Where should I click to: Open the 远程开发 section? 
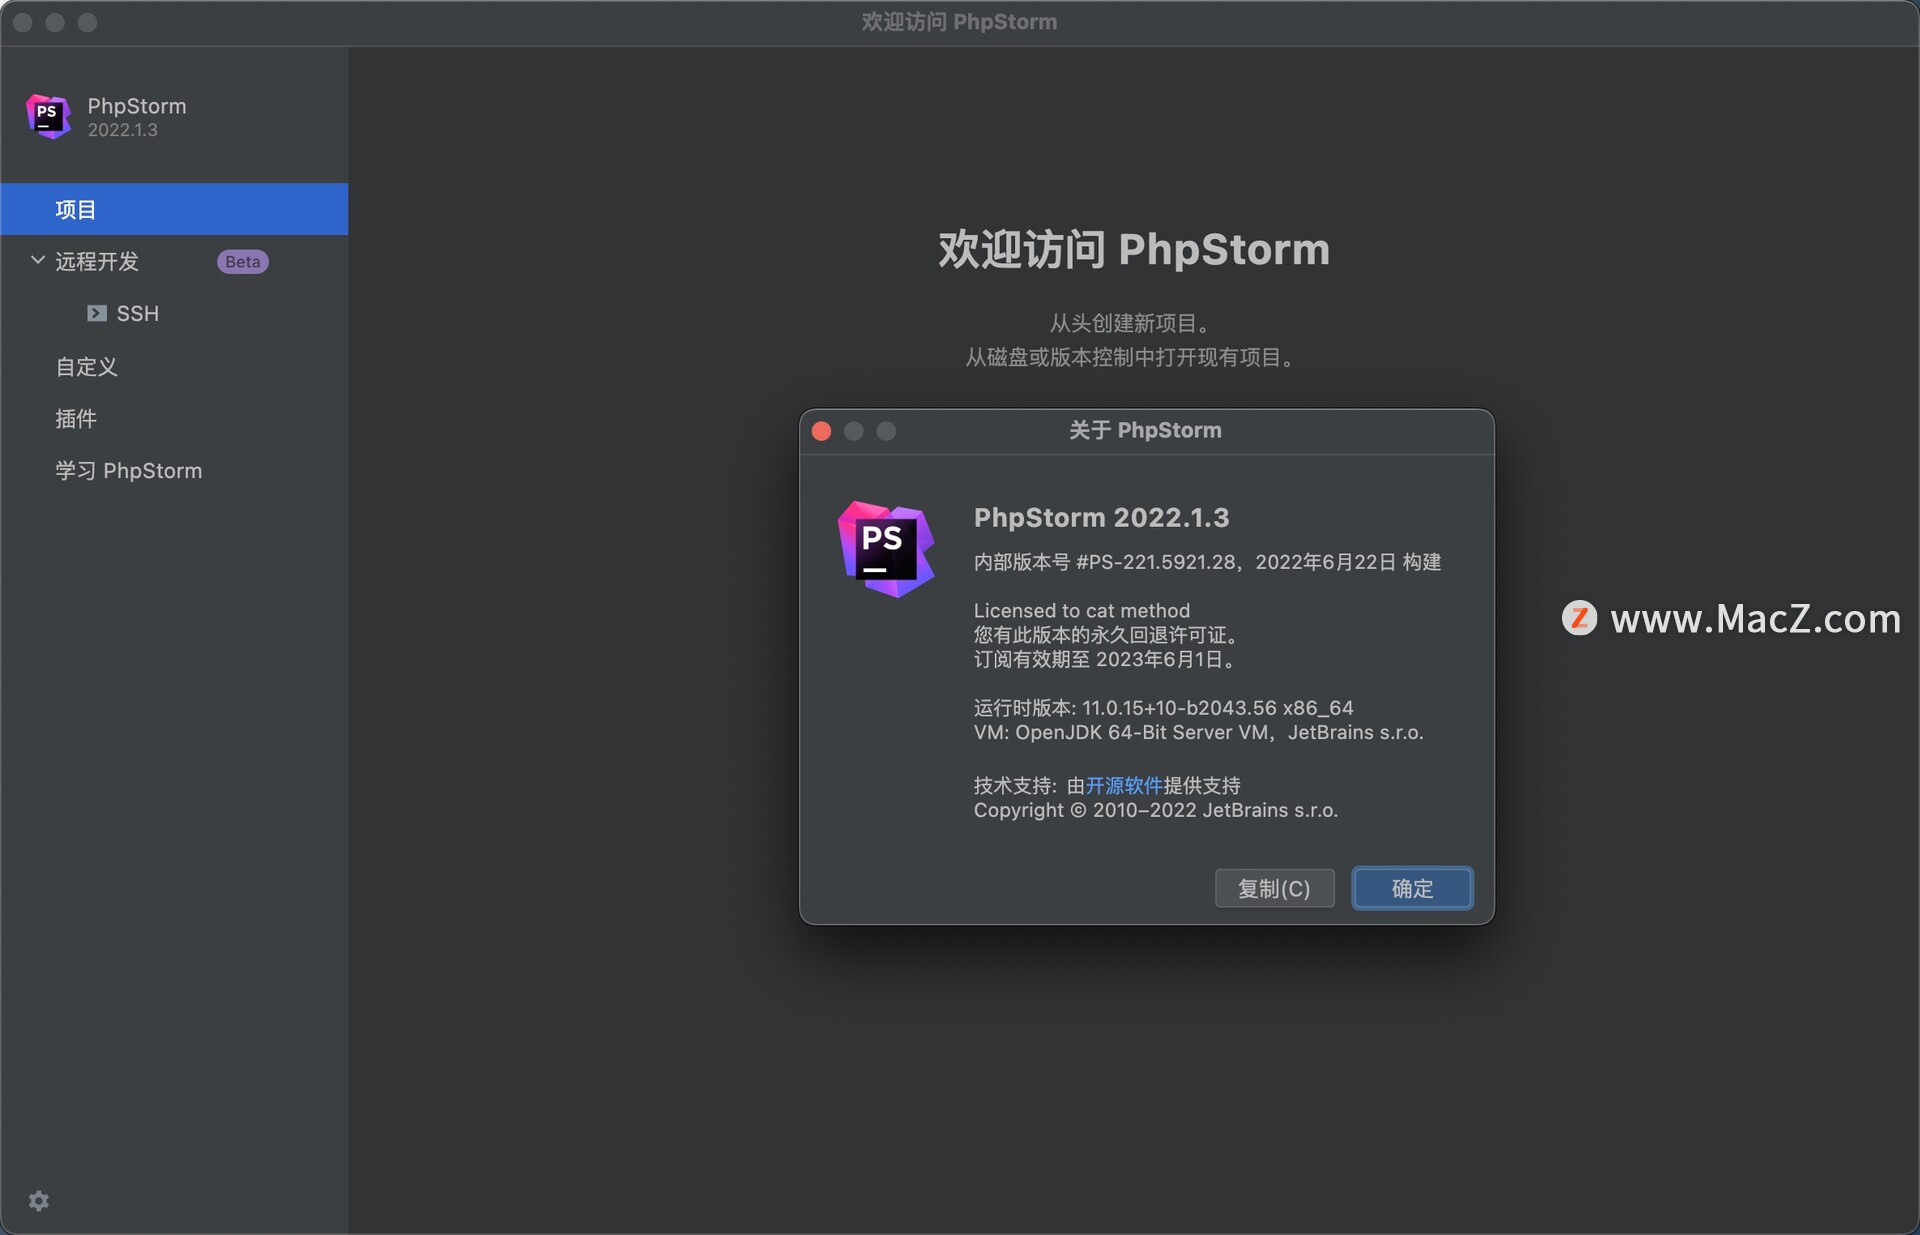coord(97,261)
